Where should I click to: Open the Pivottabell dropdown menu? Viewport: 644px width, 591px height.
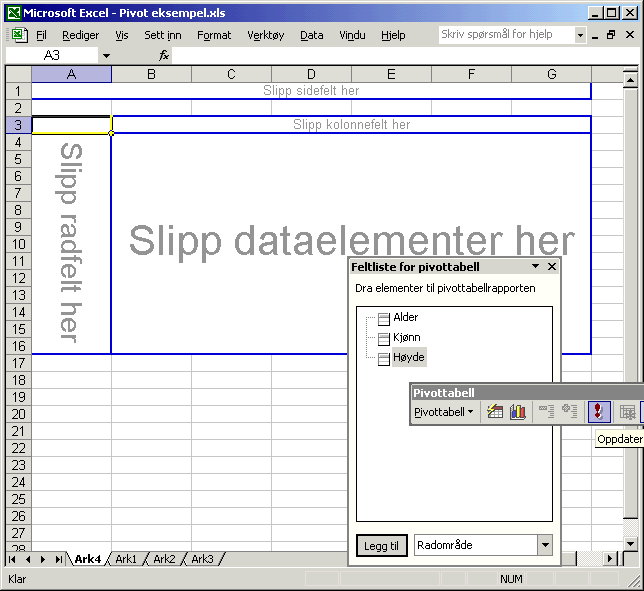(444, 412)
